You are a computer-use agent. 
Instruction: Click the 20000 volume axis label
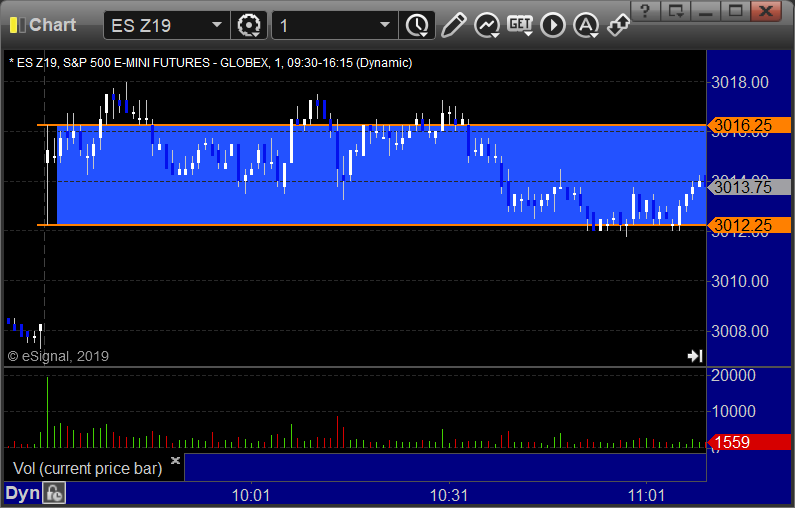[733, 376]
